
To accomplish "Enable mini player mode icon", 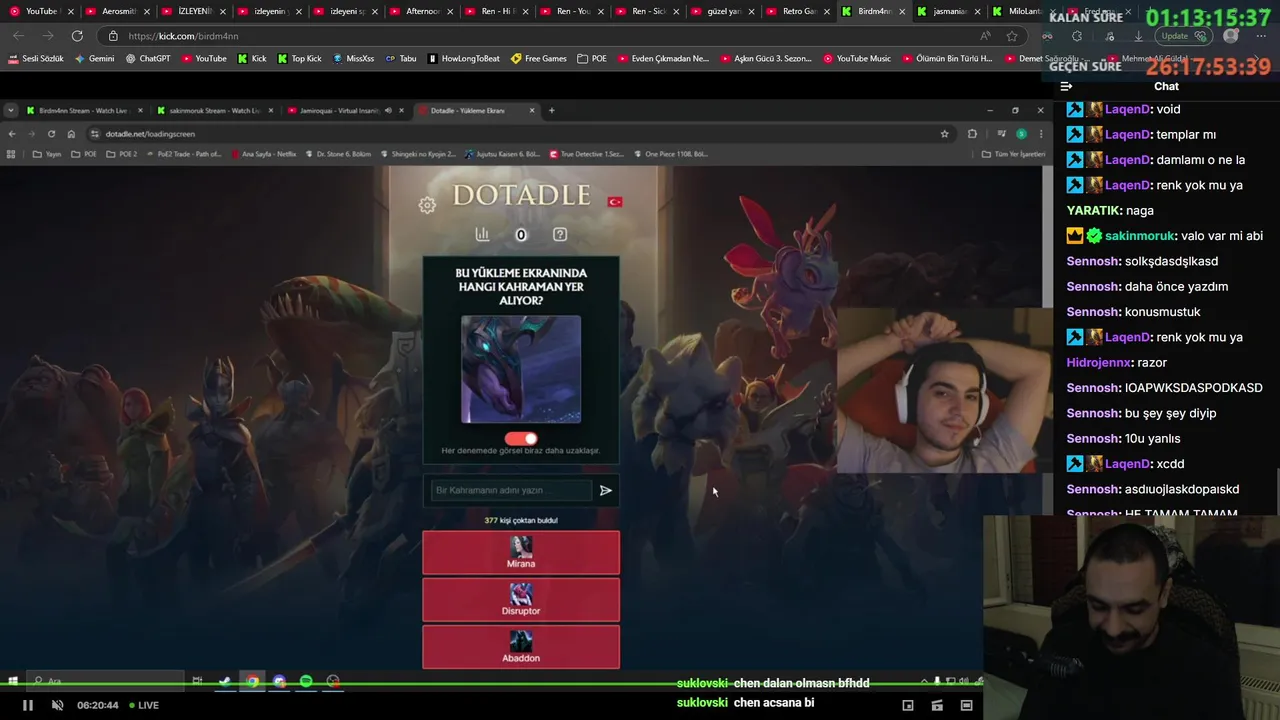I will point(908,705).
